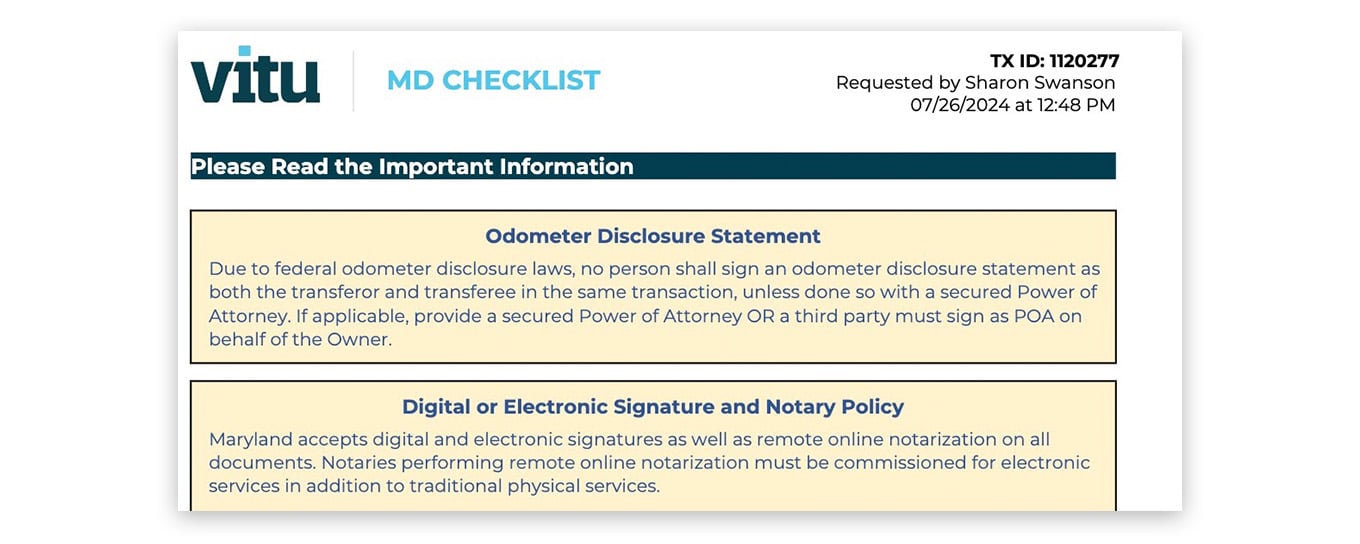Click the date 07/26/2024

click(959, 104)
